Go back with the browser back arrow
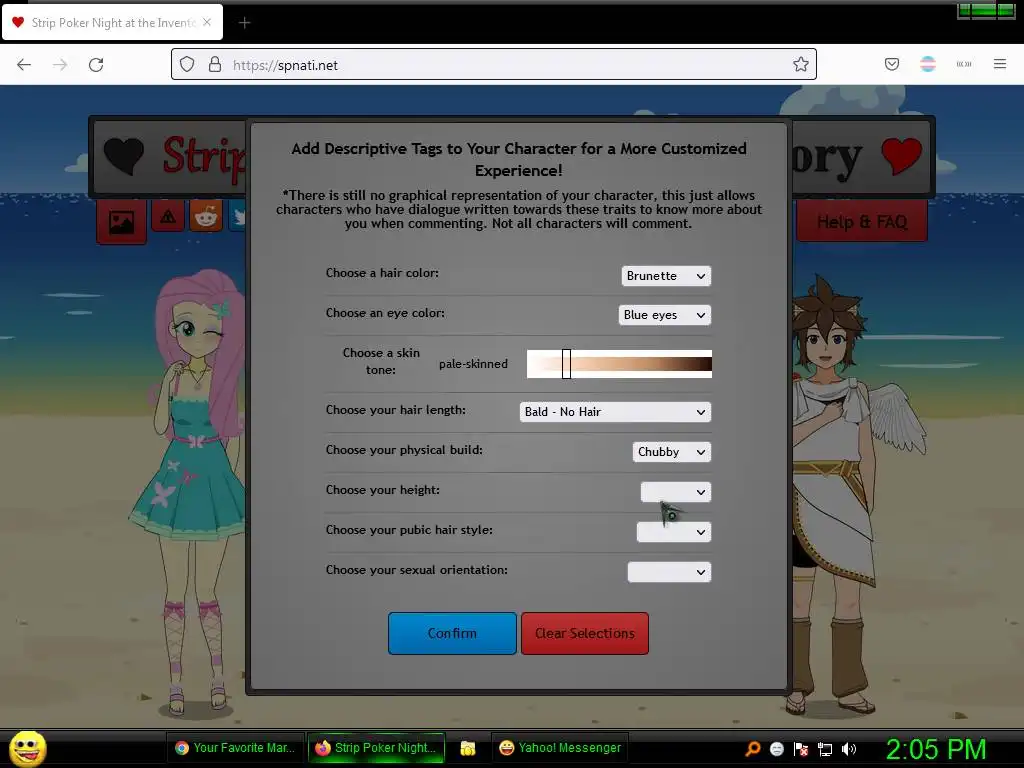The image size is (1024, 768). (x=24, y=65)
